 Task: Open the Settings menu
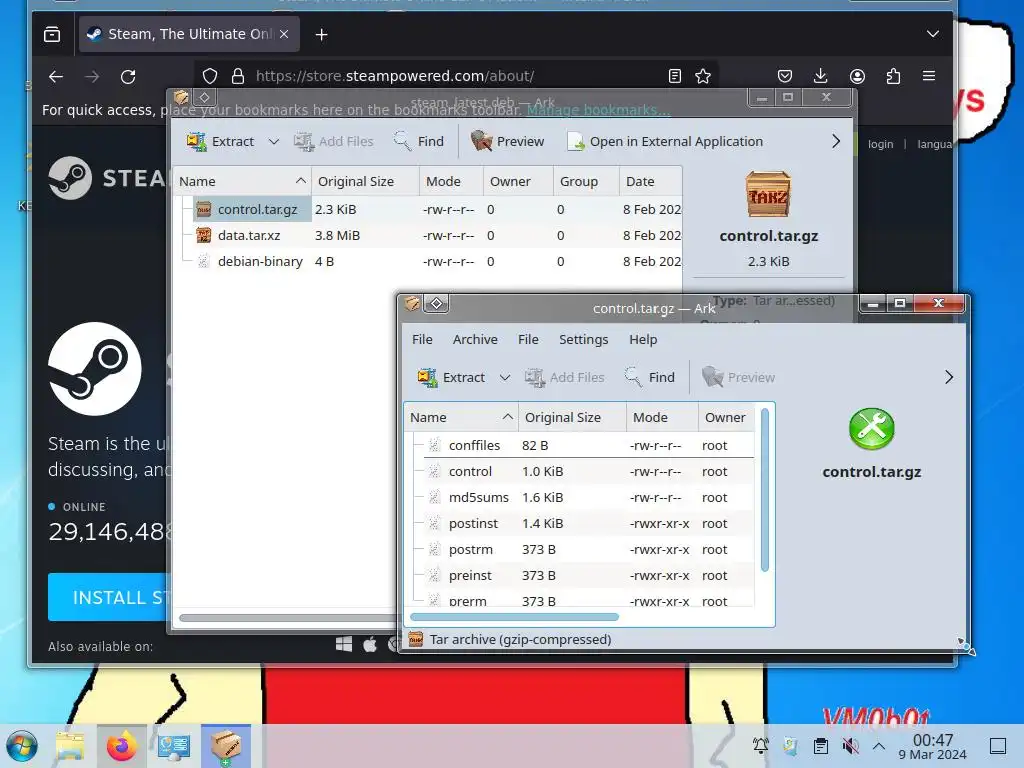pyautogui.click(x=583, y=340)
